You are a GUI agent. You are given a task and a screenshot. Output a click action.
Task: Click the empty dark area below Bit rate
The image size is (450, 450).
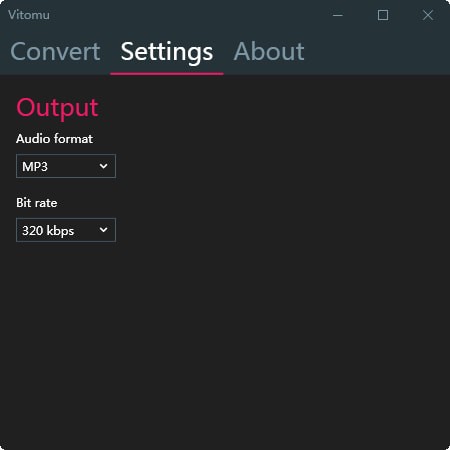click(x=225, y=343)
